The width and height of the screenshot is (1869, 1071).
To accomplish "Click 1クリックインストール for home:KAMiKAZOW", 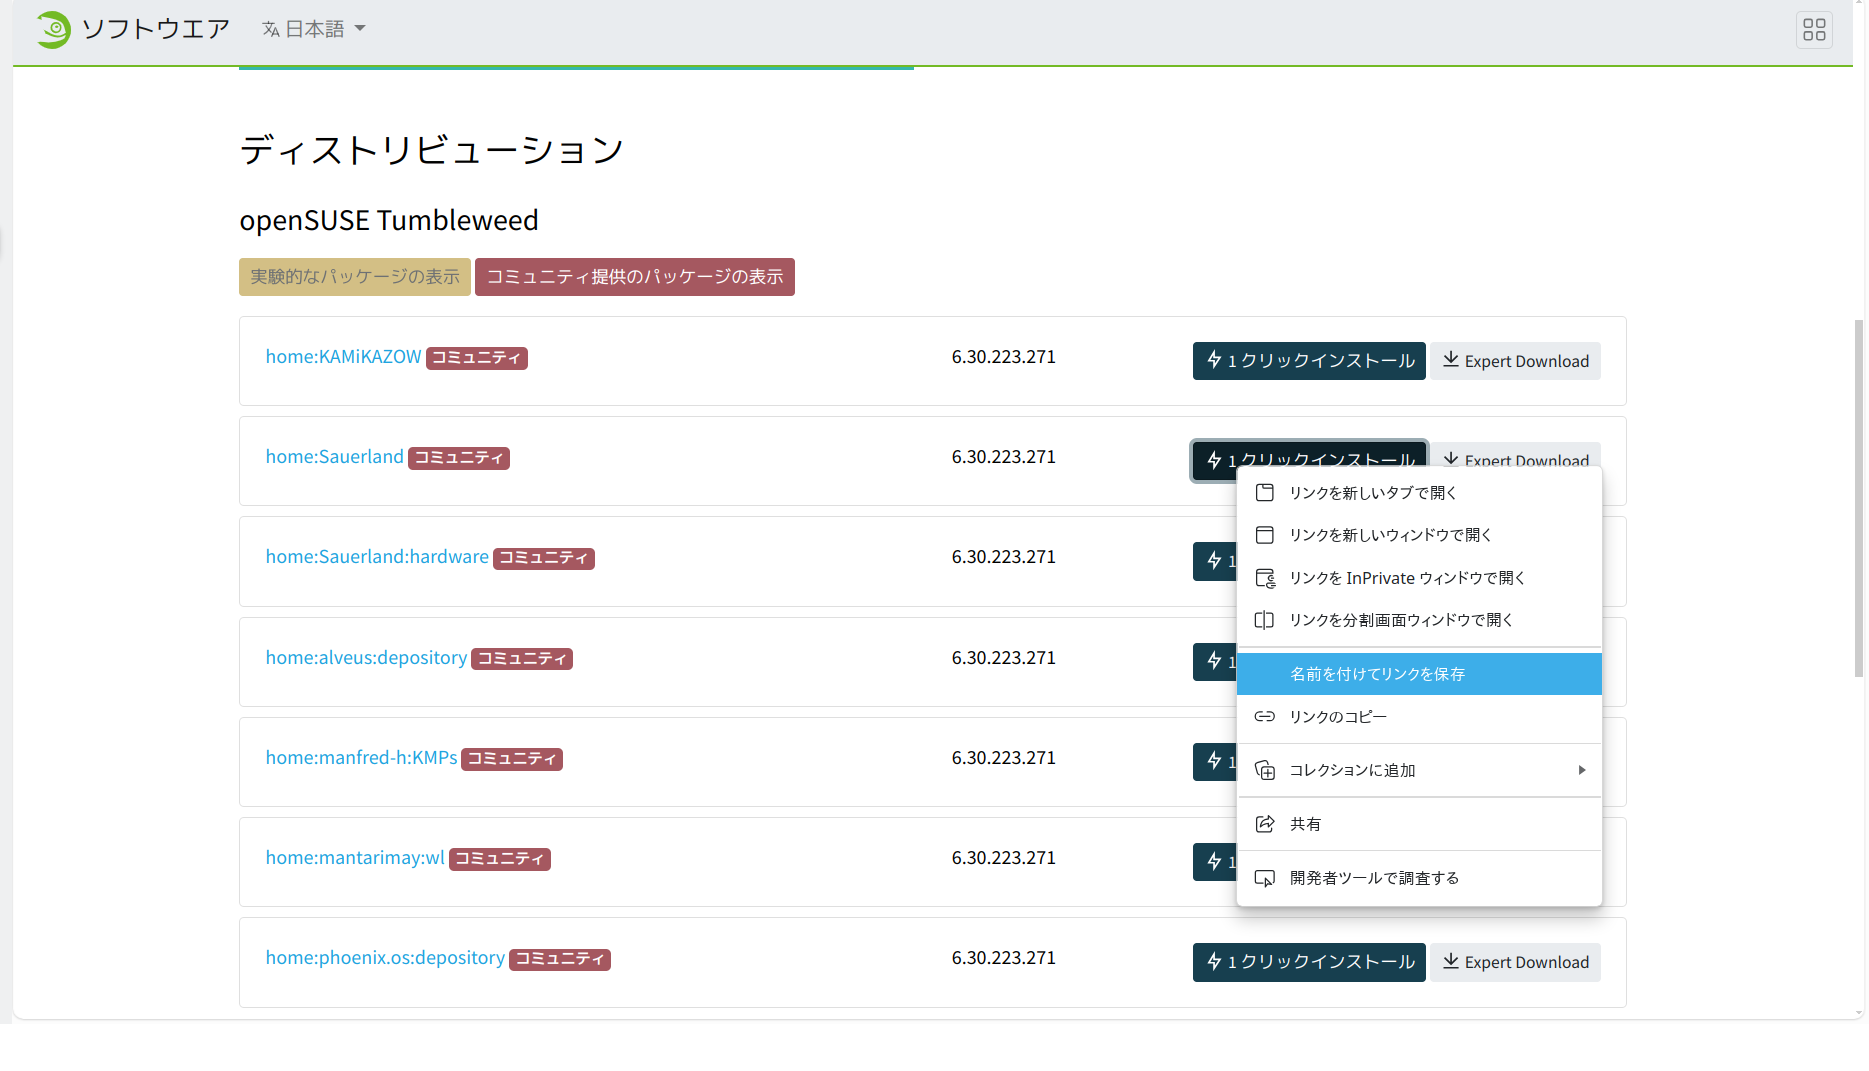I will [x=1309, y=361].
